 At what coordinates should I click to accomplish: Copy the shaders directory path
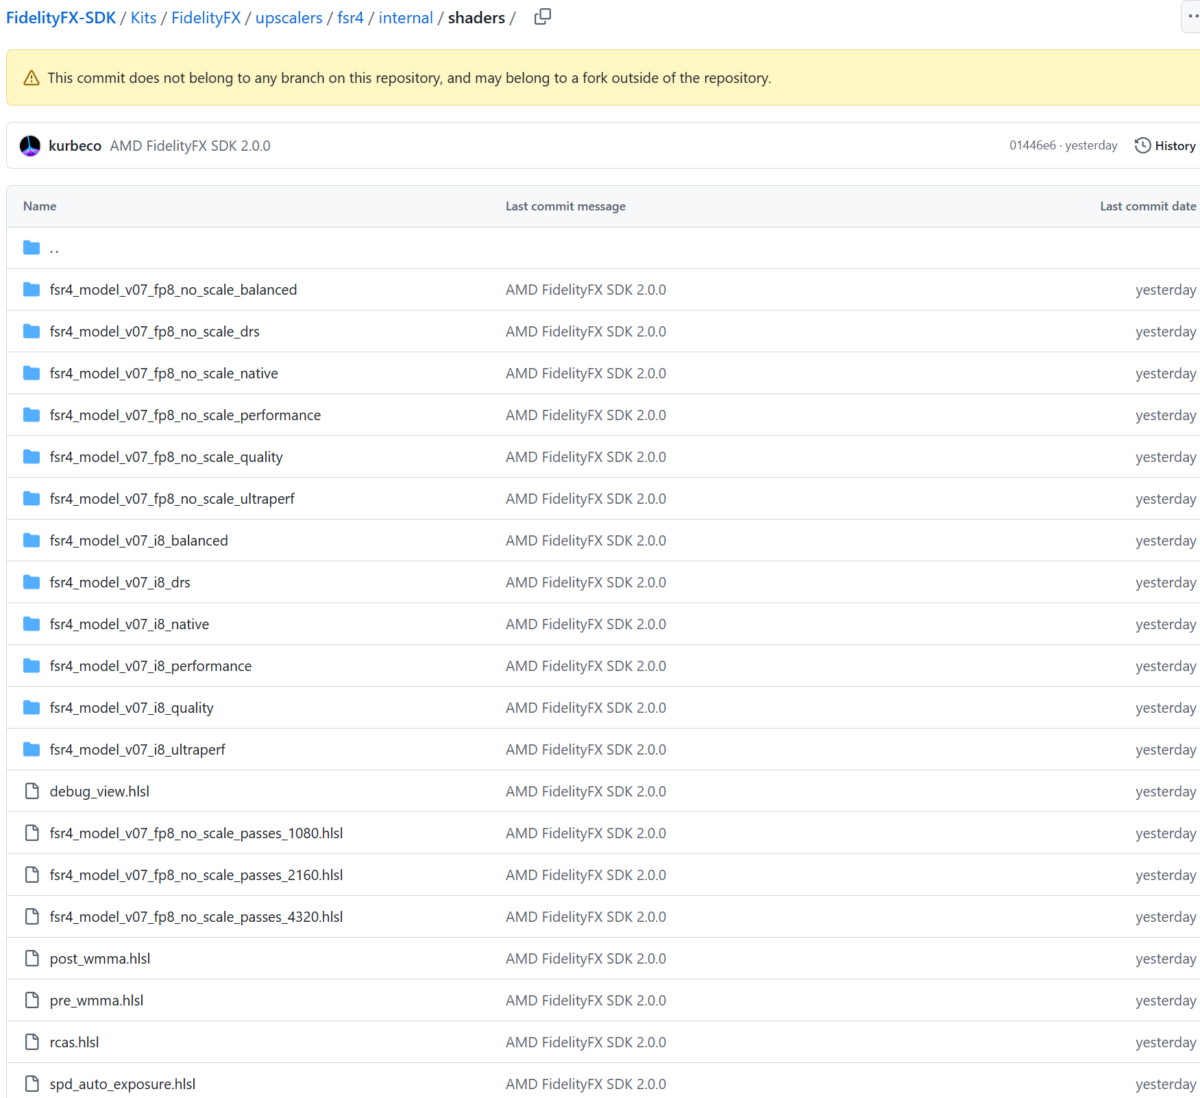[542, 17]
